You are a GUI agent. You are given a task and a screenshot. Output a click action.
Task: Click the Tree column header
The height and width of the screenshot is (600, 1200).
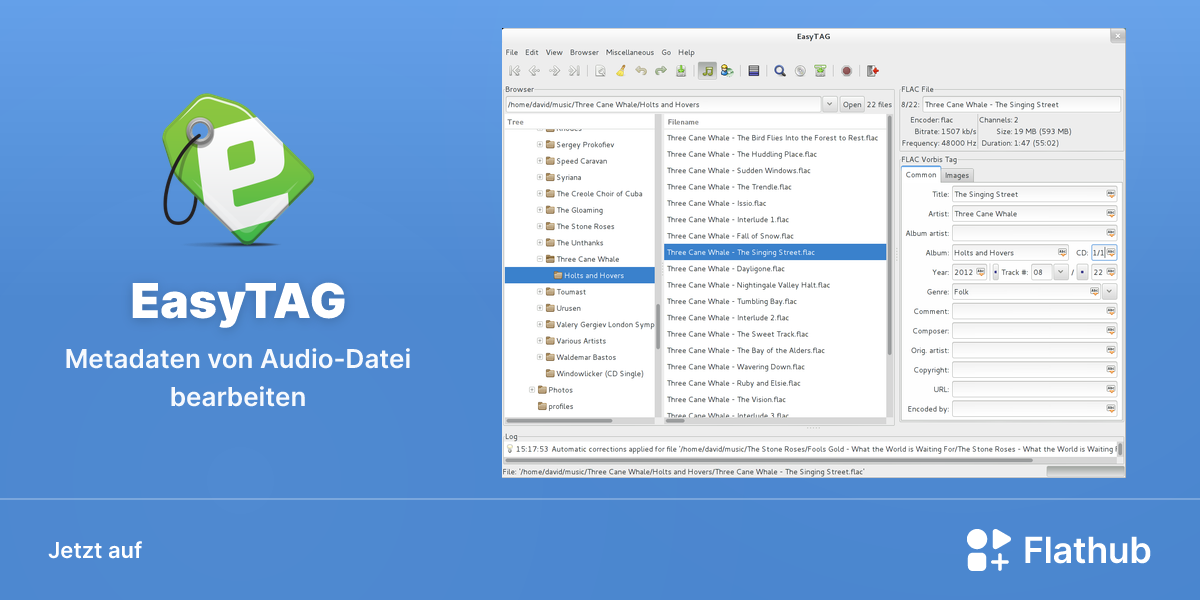[x=580, y=122]
